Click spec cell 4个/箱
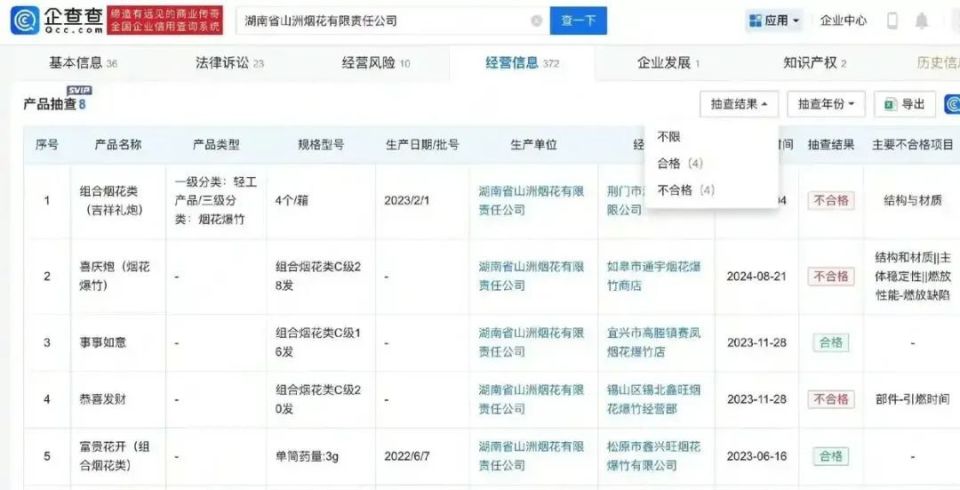Viewport: 960px width, 490px height. pyautogui.click(x=291, y=200)
